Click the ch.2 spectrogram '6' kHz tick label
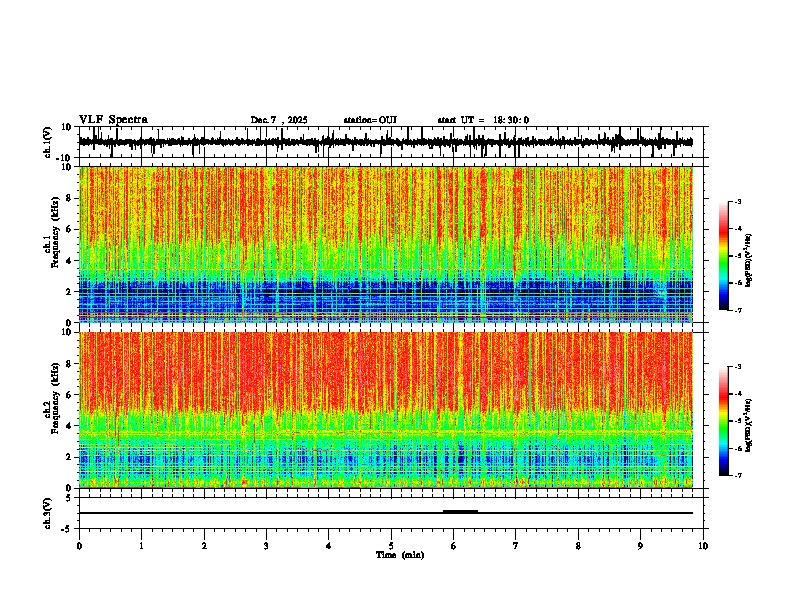This screenshot has height=612, width=792. tap(69, 395)
